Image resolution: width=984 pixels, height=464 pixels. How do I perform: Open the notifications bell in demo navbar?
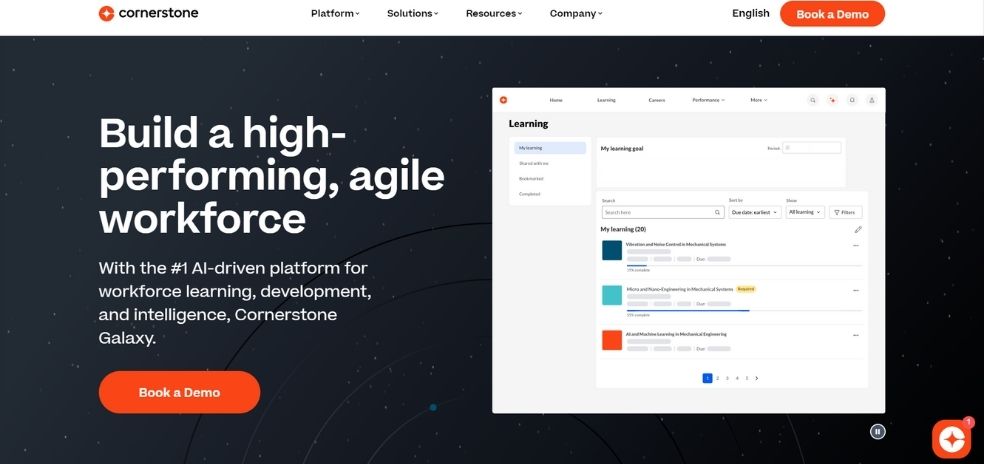[x=852, y=100]
